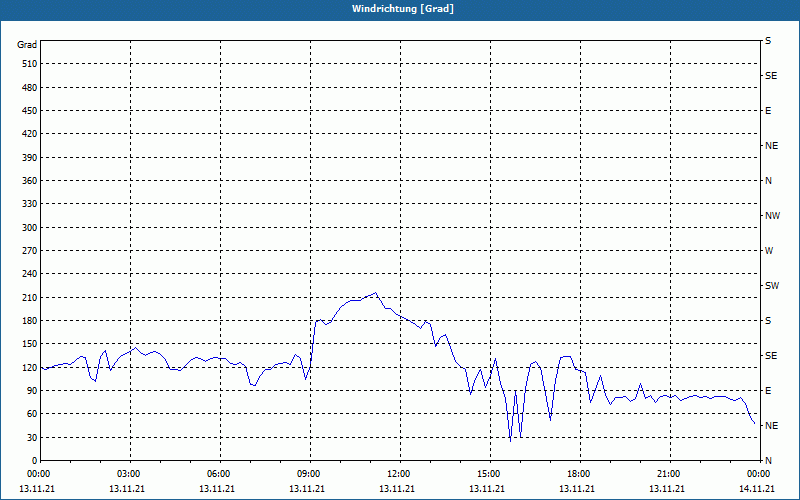Select the 480 tick label on the y-axis
This screenshot has width=800, height=500.
coord(30,88)
